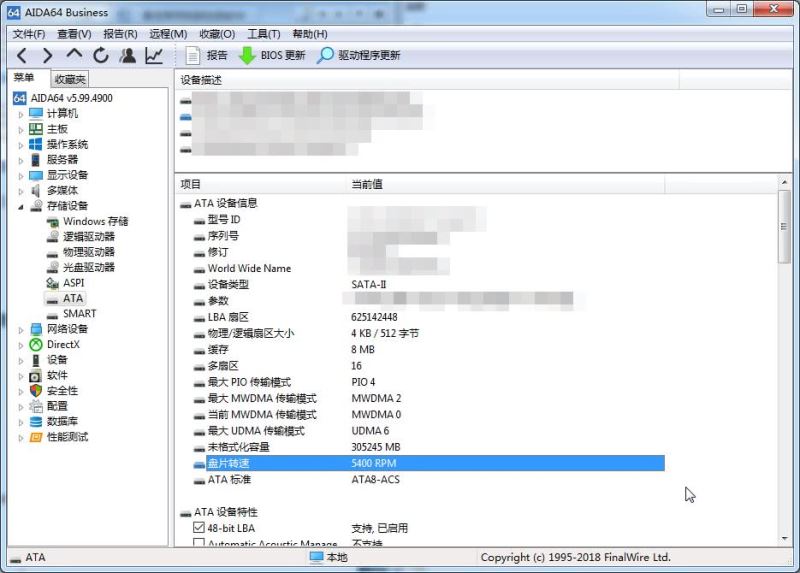Click the 当前值 column header
Image resolution: width=800 pixels, height=573 pixels.
[505, 184]
